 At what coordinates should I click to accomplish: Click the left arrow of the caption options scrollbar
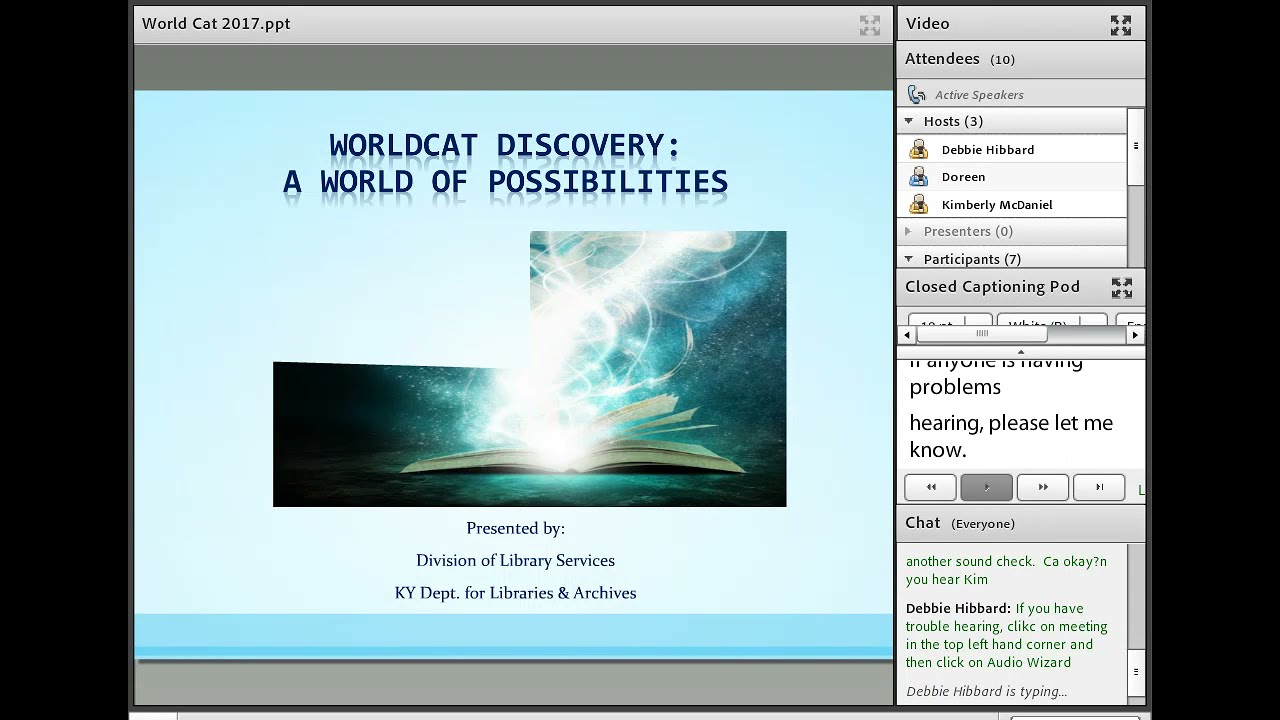point(908,335)
